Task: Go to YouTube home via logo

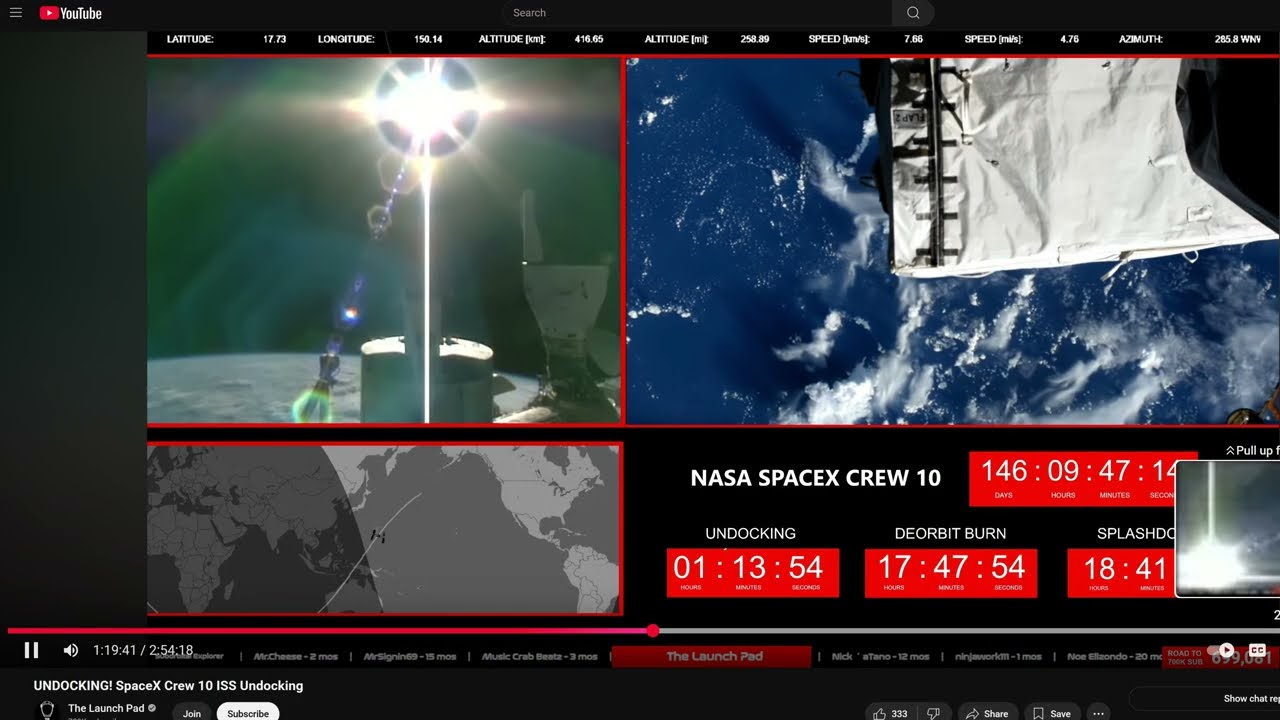Action: coord(71,13)
